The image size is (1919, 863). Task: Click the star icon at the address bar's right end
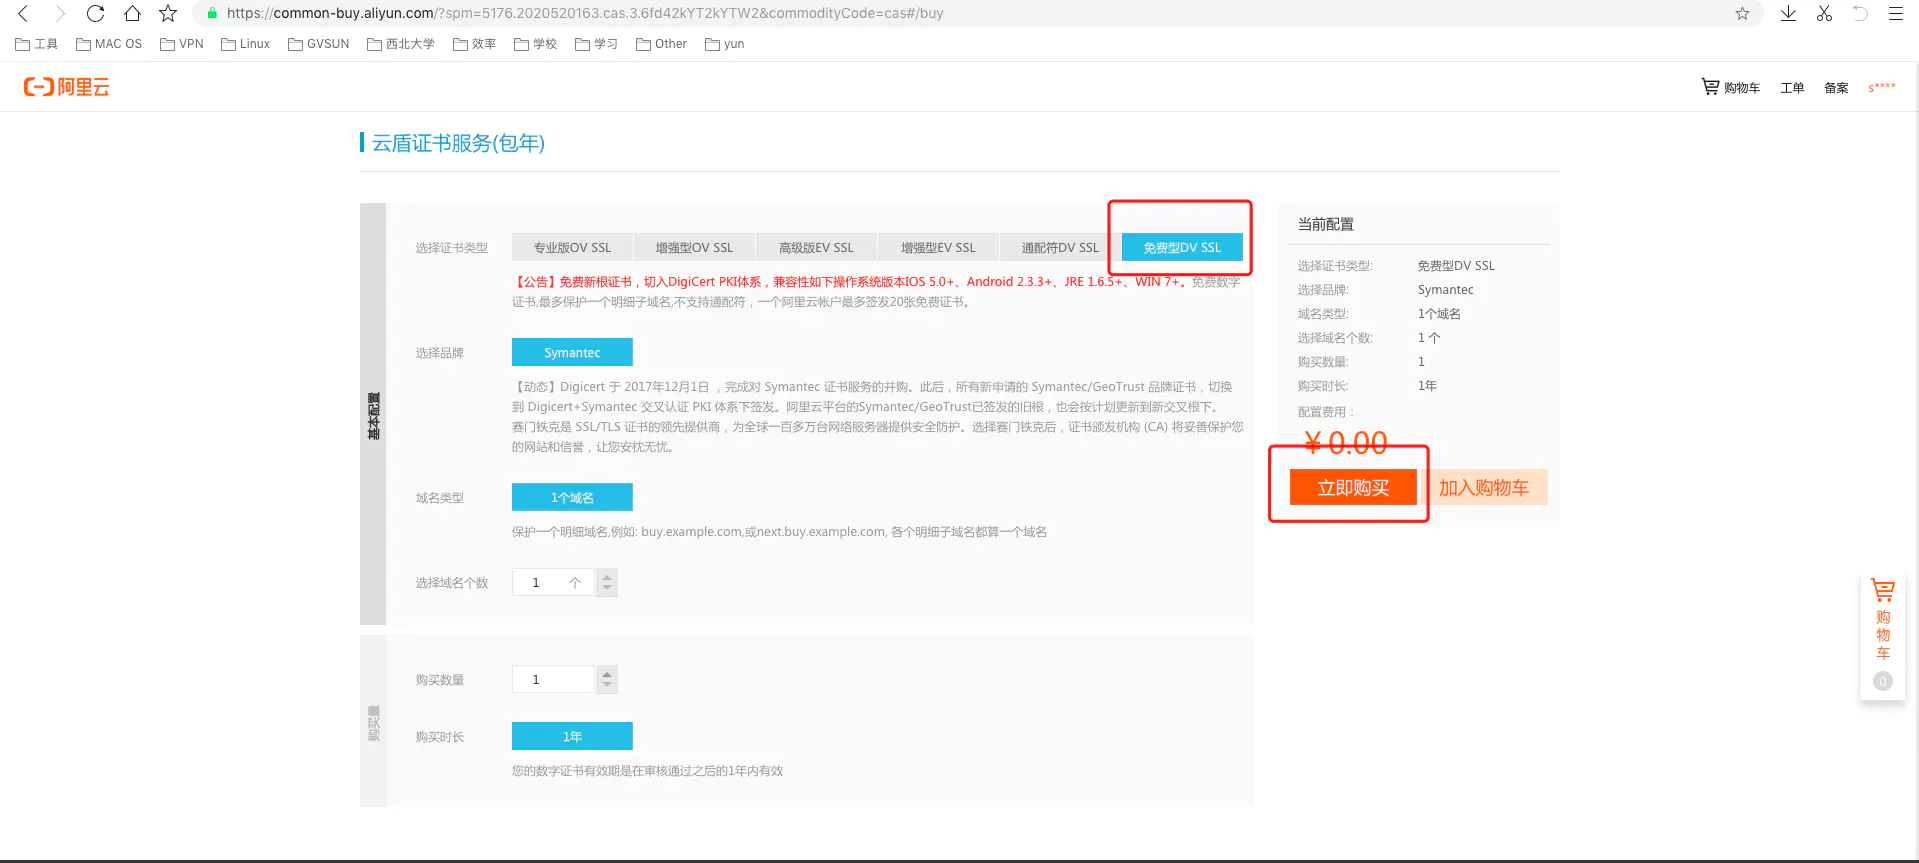tap(1742, 13)
